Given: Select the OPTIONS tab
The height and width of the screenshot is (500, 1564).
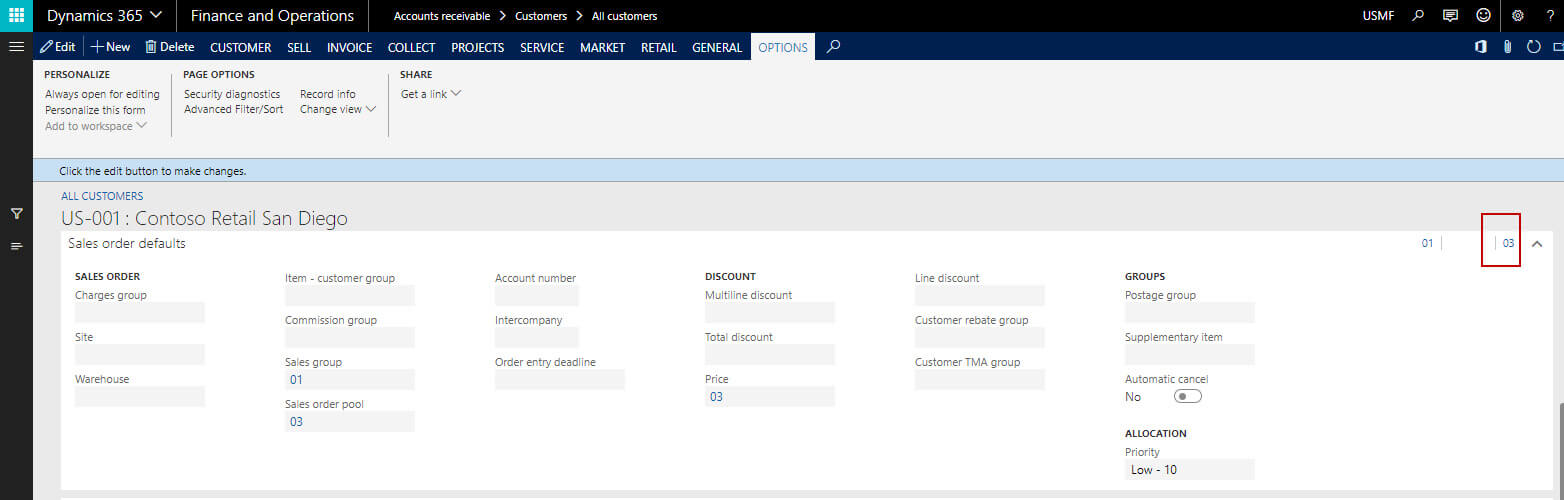Looking at the screenshot, I should pos(783,47).
